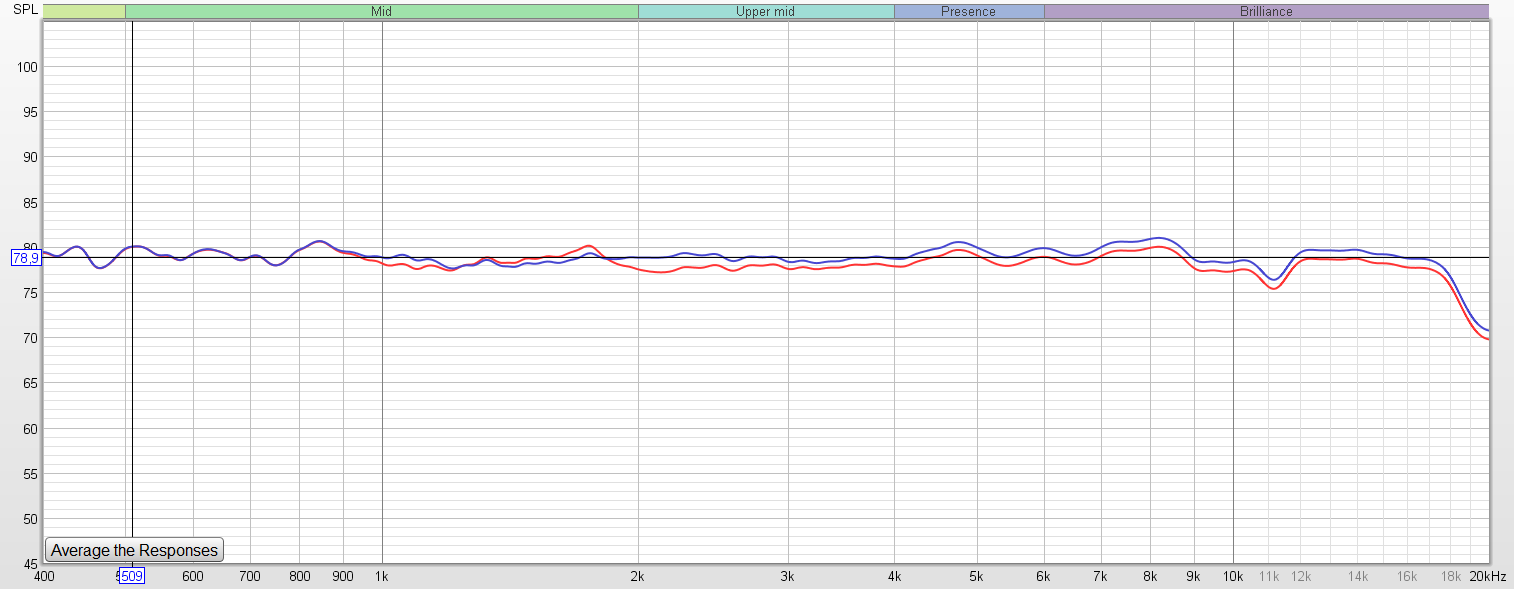Click the 6k frequency axis label
The image size is (1514, 589).
pyautogui.click(x=1044, y=577)
